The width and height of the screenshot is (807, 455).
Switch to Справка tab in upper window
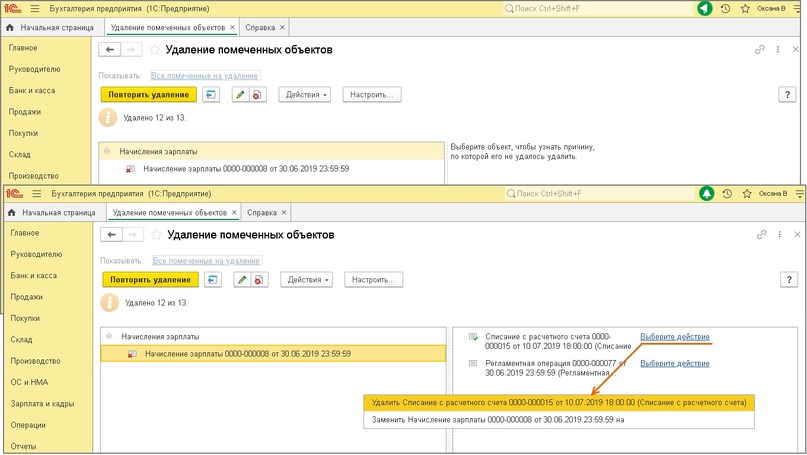[x=260, y=28]
